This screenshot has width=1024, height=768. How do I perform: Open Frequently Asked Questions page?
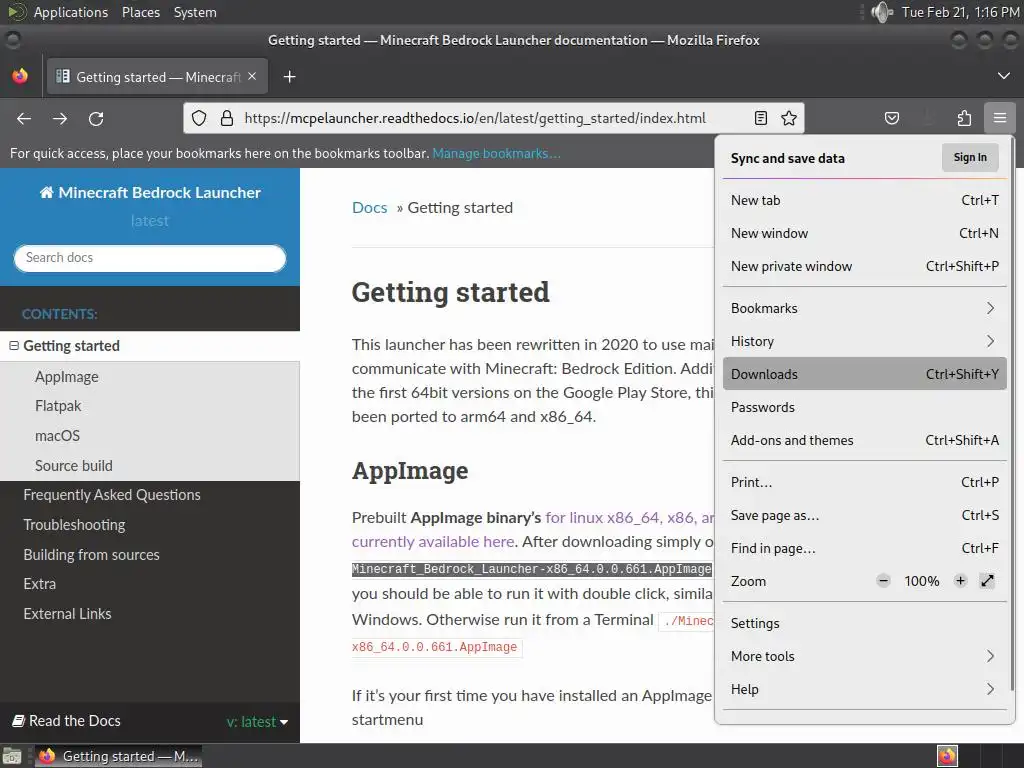(112, 495)
